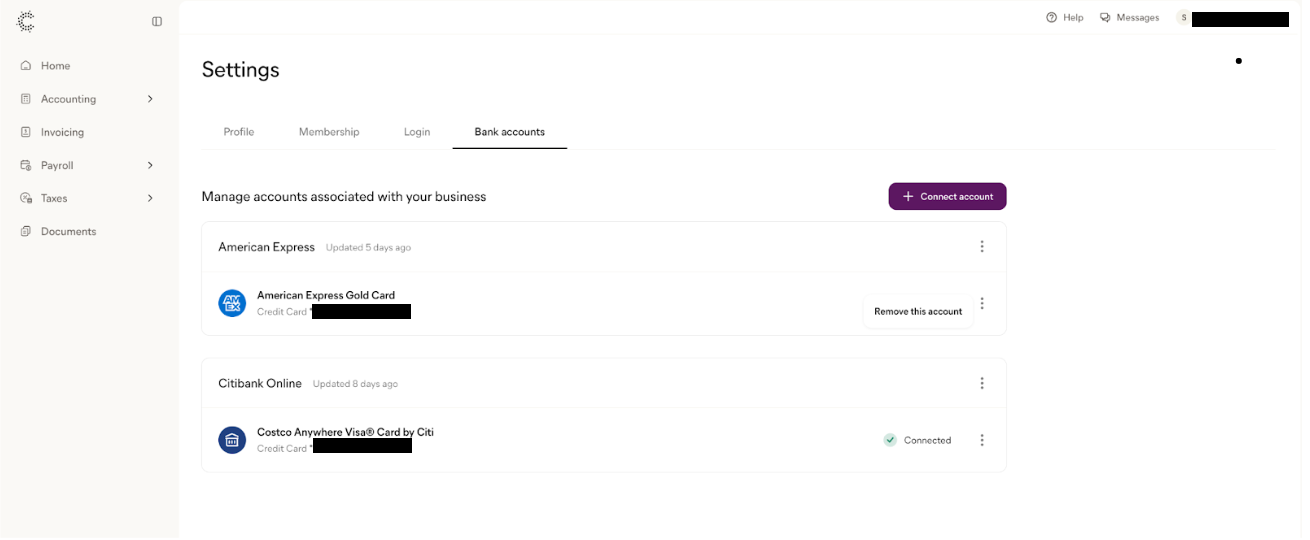The height and width of the screenshot is (540, 1310).
Task: Click the app logo in the sidebar
Action: (26, 21)
